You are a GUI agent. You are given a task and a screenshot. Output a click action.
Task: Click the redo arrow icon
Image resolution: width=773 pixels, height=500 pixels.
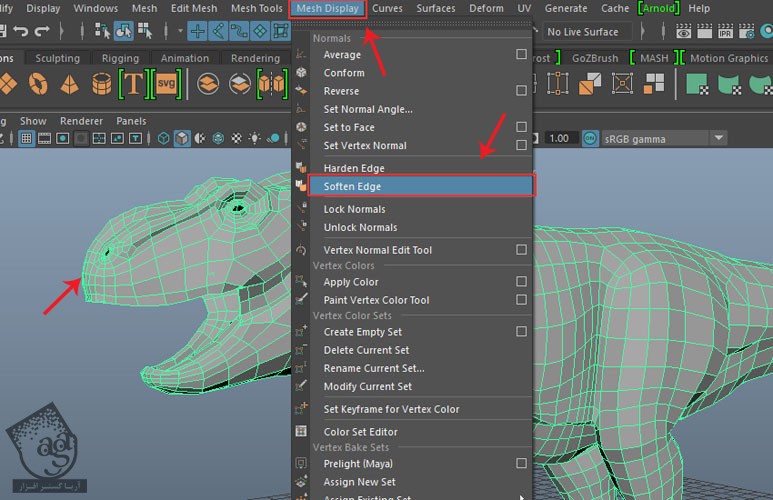pyautogui.click(x=41, y=32)
